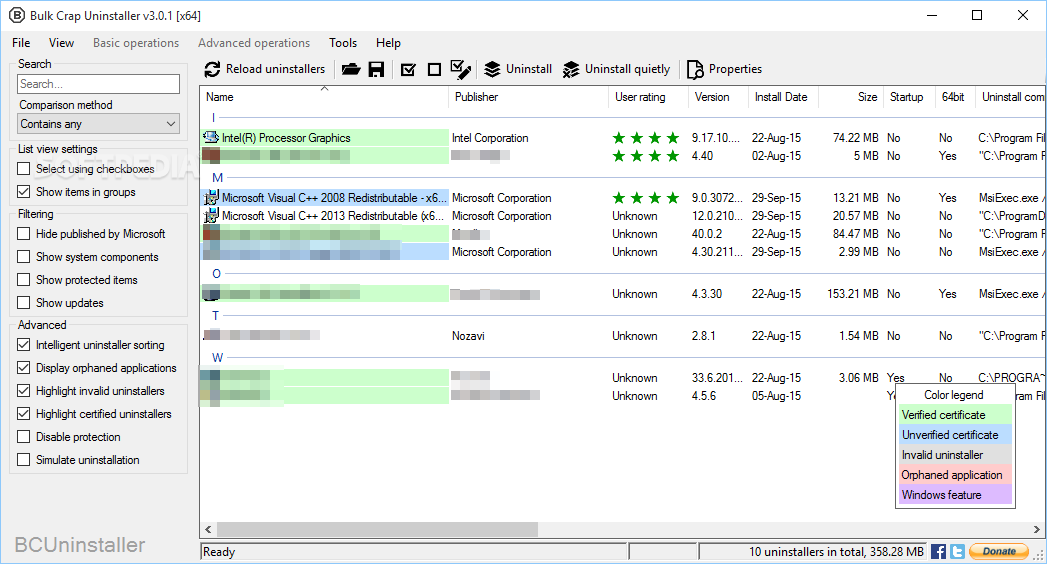
Task: Click the four-star rating of Intel Processor Graphics
Action: [x=646, y=137]
